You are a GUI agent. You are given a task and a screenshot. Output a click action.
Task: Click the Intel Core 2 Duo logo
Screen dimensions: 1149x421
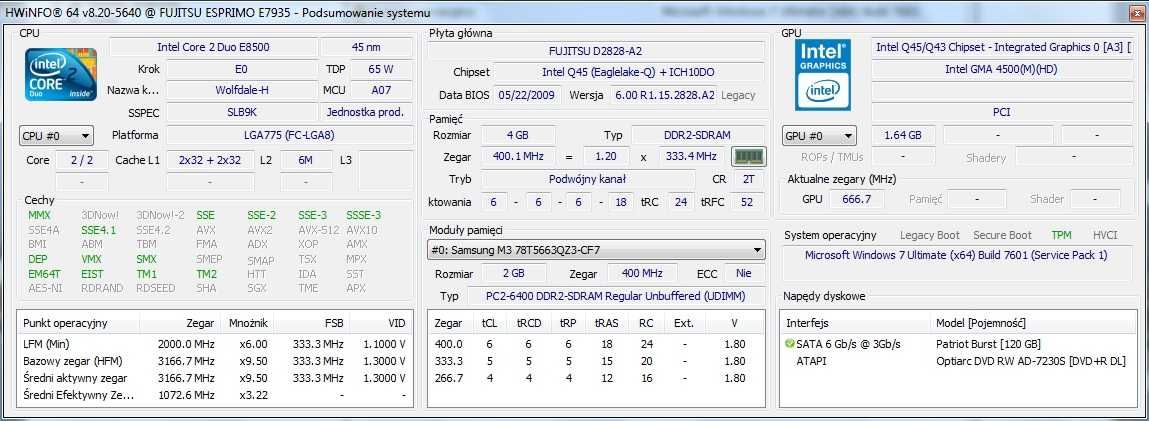click(61, 74)
